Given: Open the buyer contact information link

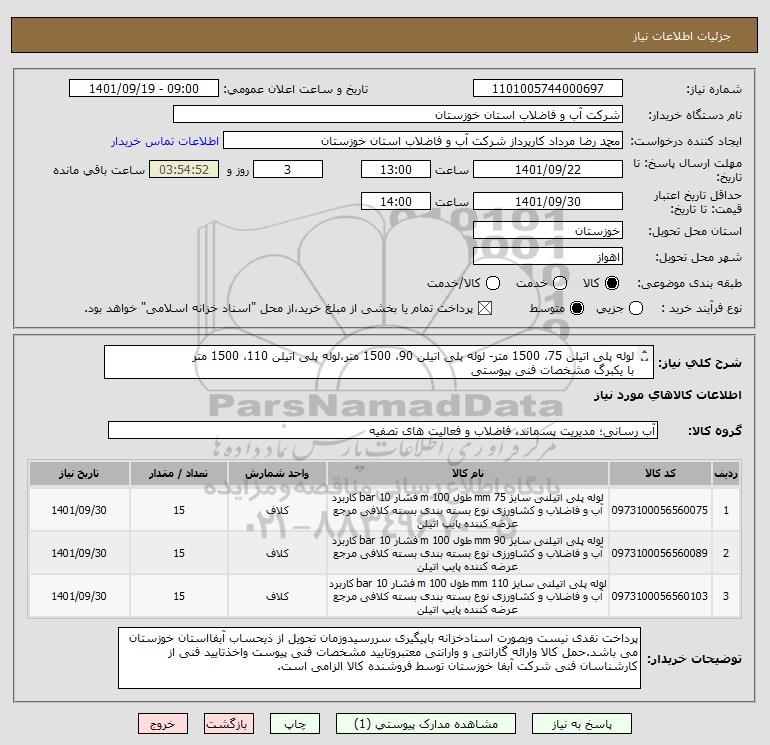Looking at the screenshot, I should (x=165, y=141).
